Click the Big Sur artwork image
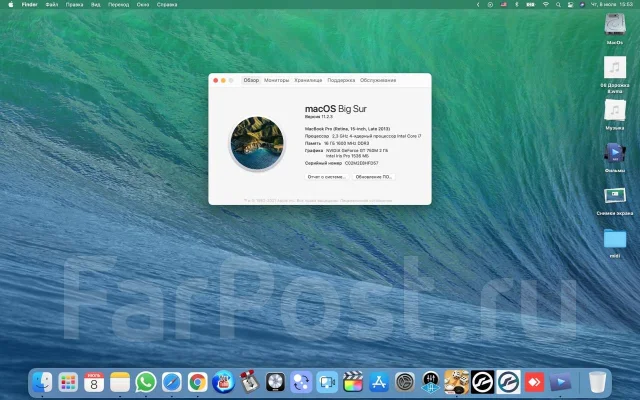The width and height of the screenshot is (640, 400). [257, 143]
